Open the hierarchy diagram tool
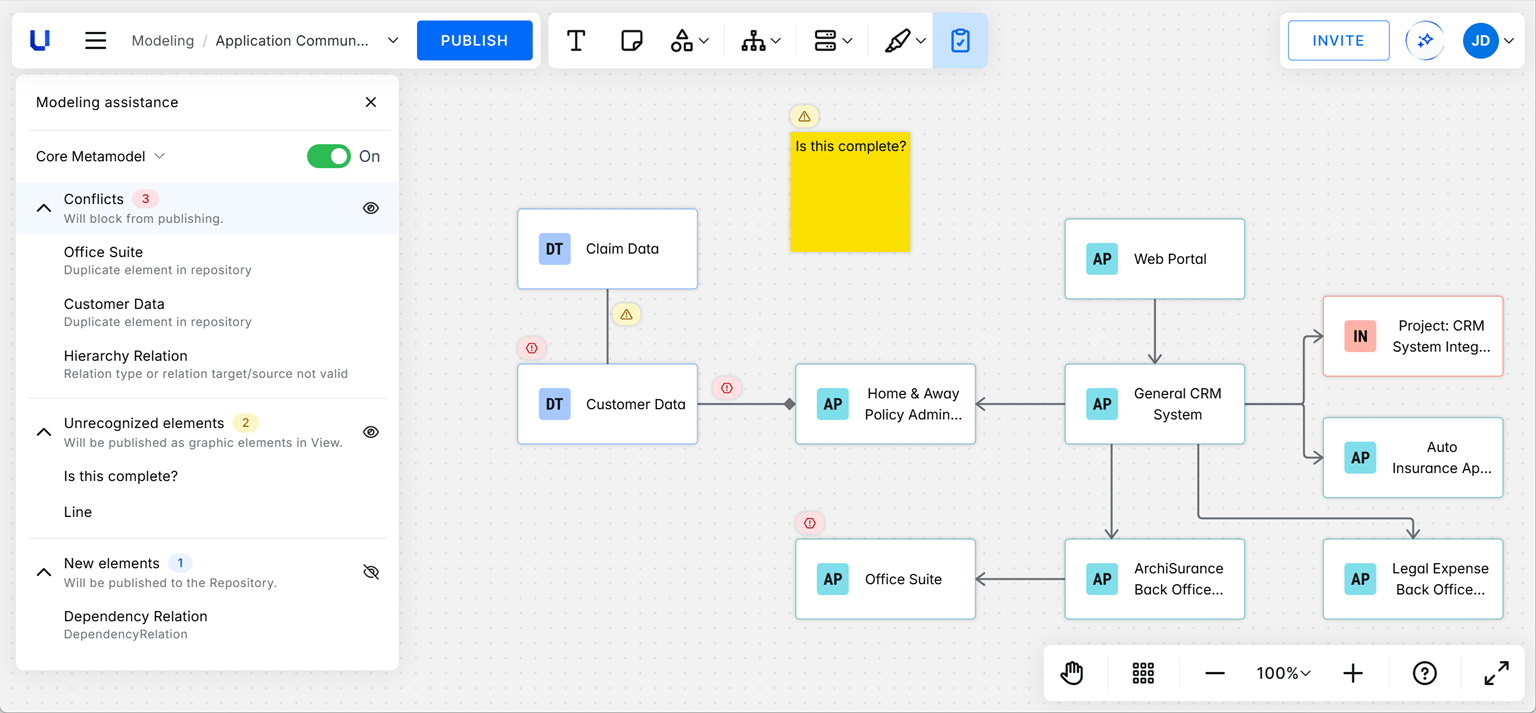Screen dimensions: 1536x713 [x=760, y=41]
